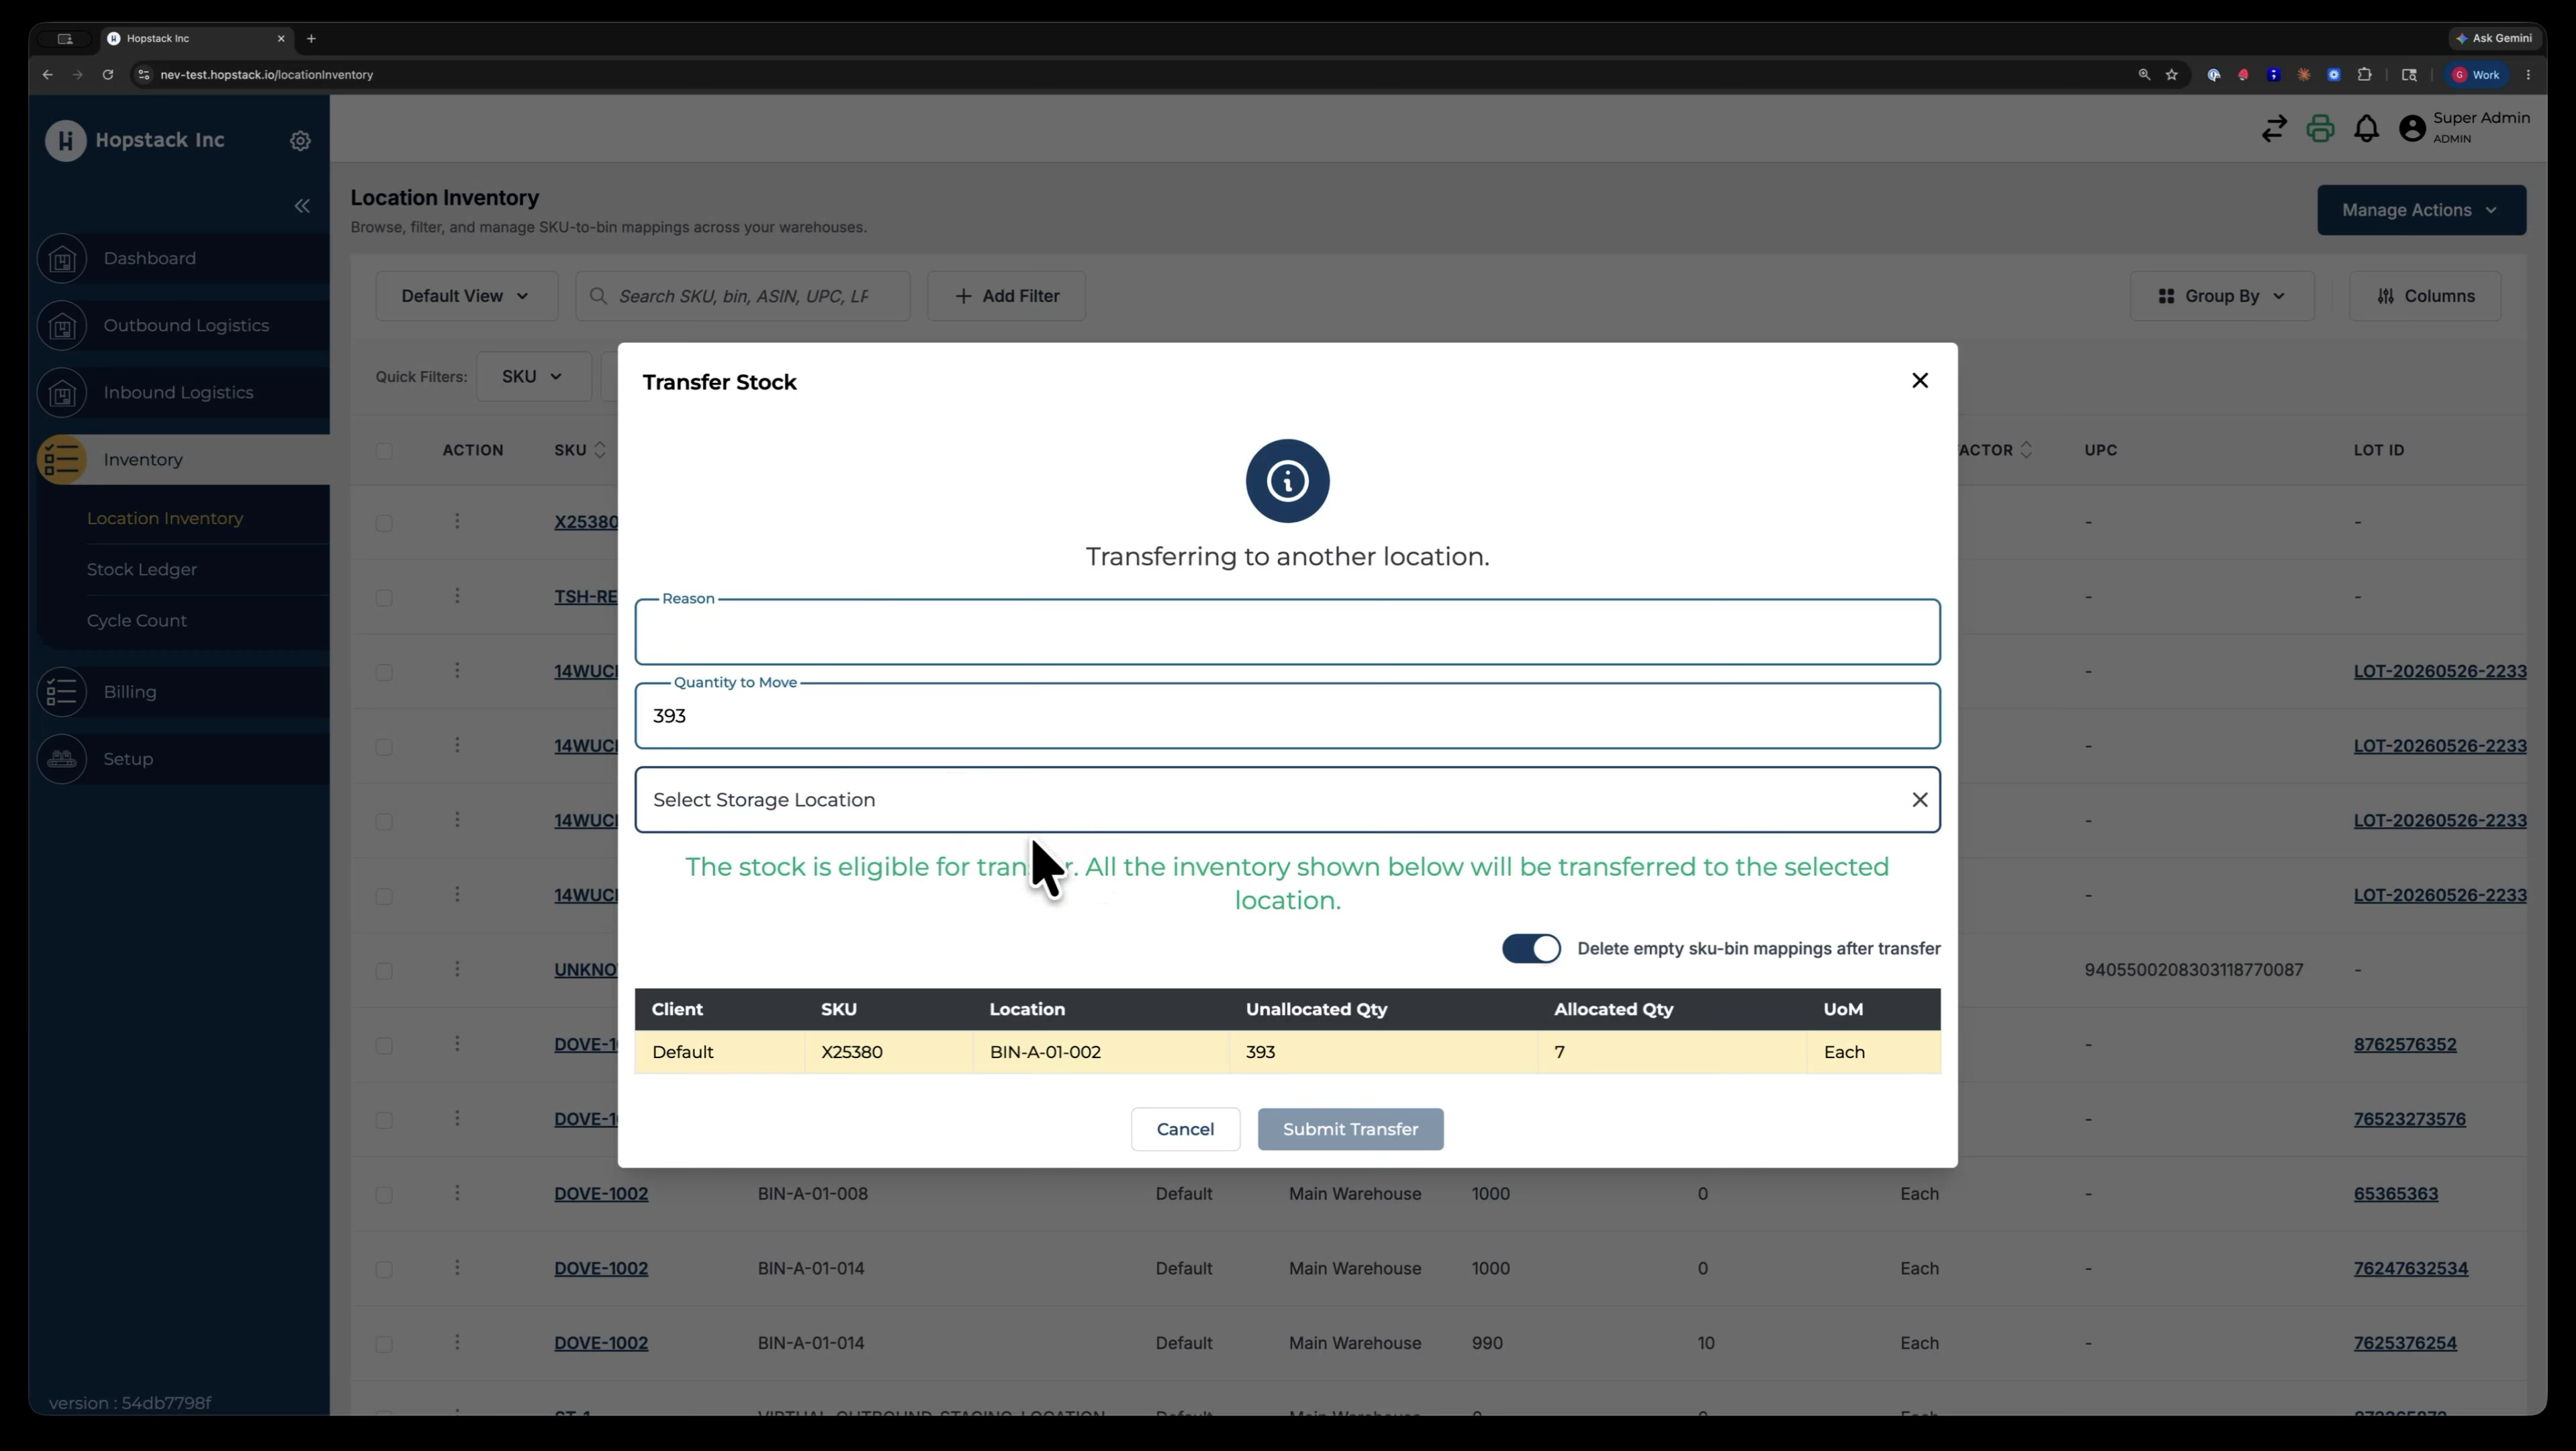2576x1451 pixels.
Task: Open browser extensions puzzle icon
Action: pyautogui.click(x=2365, y=75)
